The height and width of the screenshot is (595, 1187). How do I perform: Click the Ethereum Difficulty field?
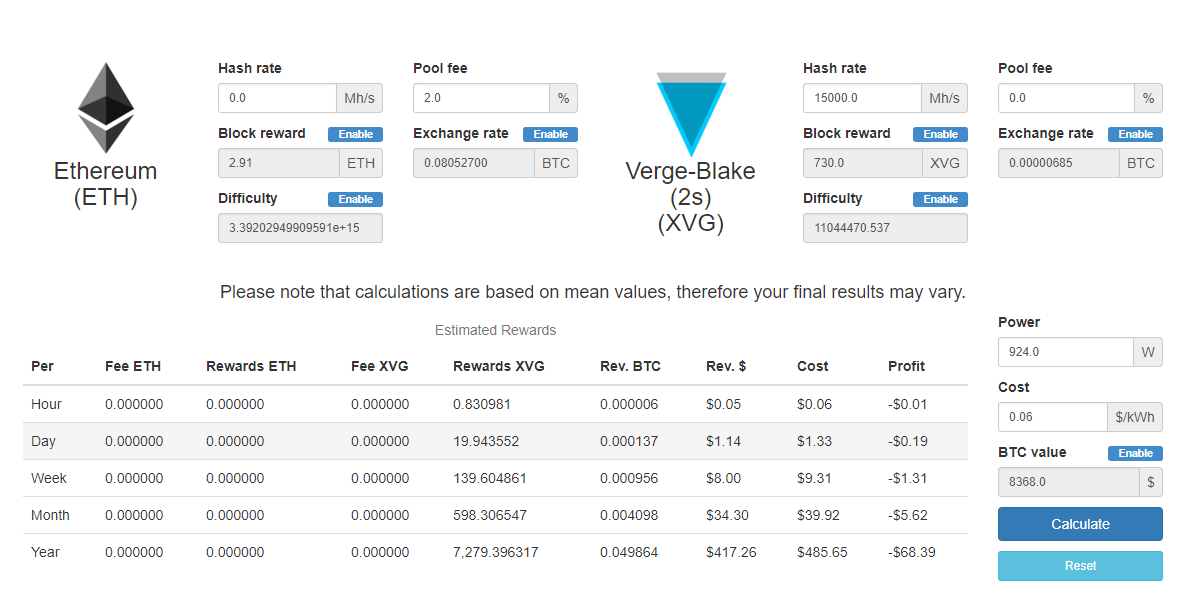(301, 228)
